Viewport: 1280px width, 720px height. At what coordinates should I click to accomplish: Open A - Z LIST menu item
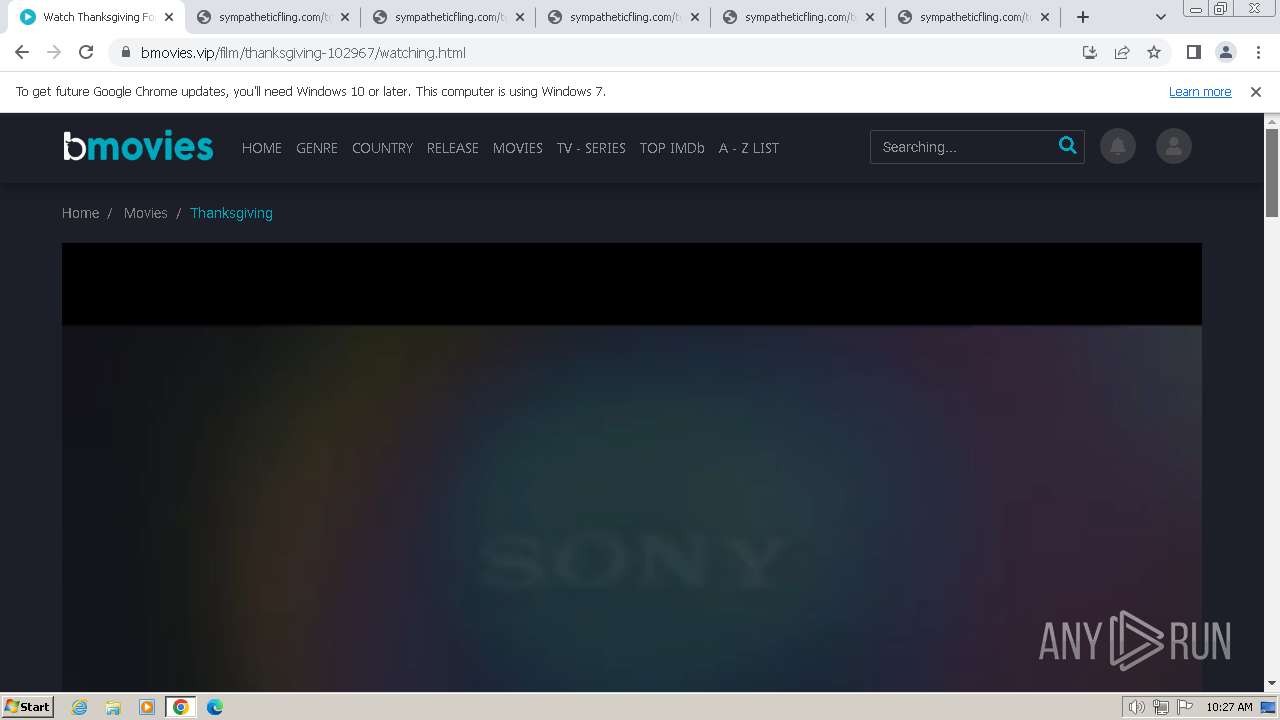[x=749, y=147]
